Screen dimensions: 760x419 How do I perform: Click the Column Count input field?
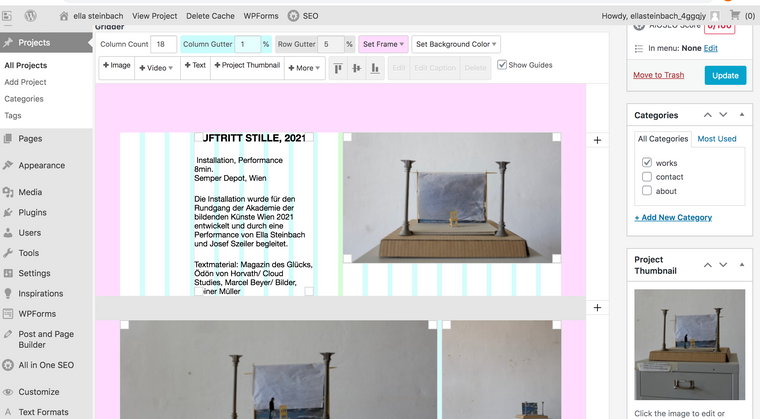(x=164, y=44)
